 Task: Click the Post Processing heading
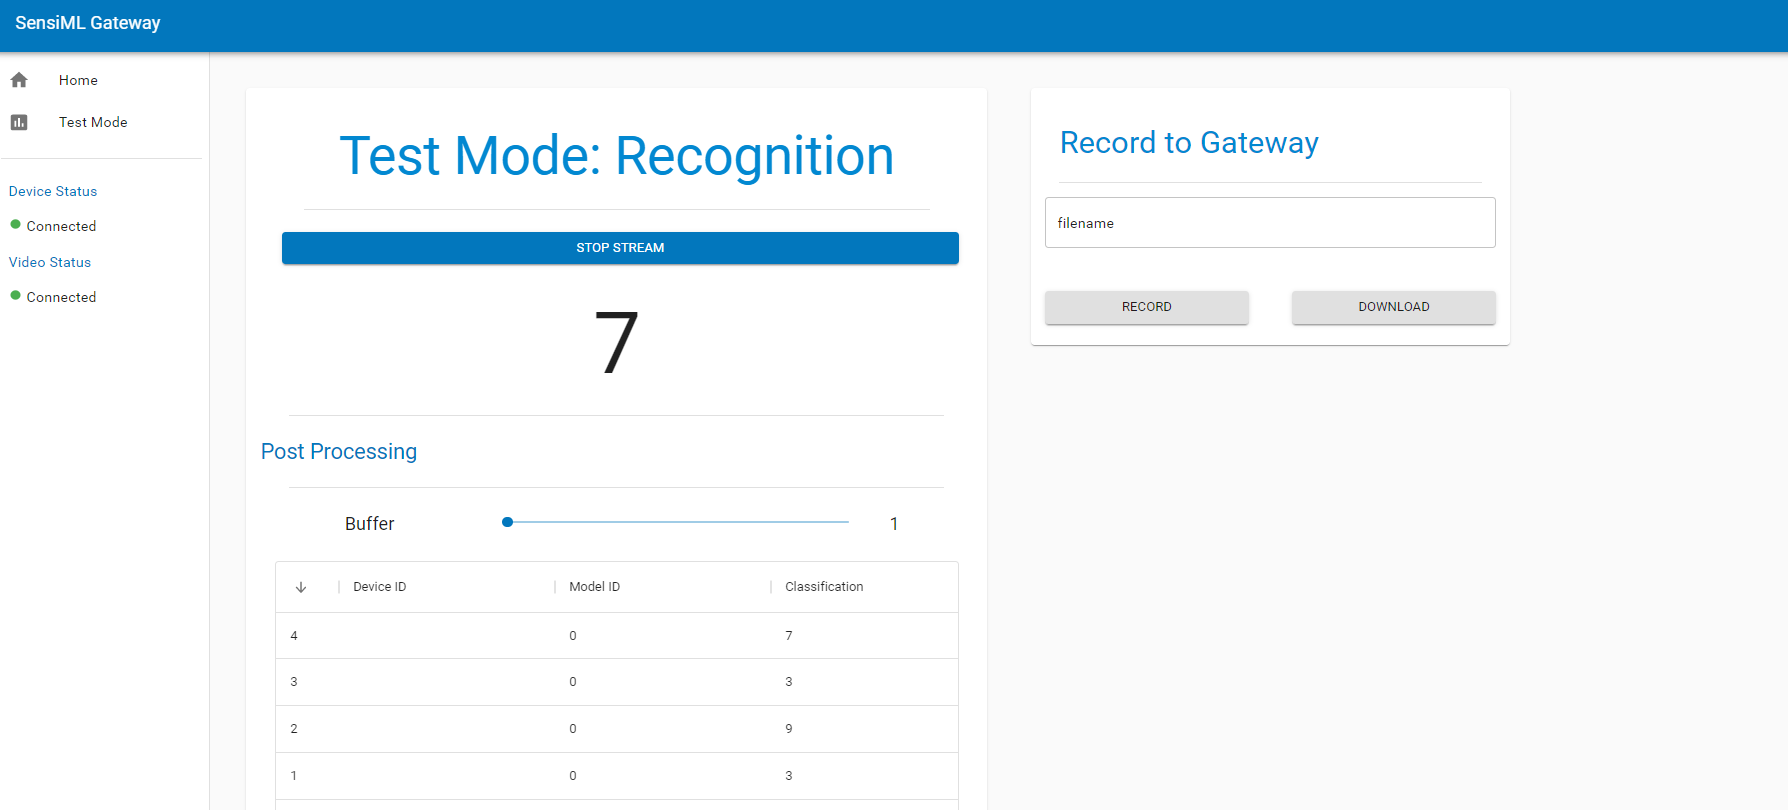(339, 452)
